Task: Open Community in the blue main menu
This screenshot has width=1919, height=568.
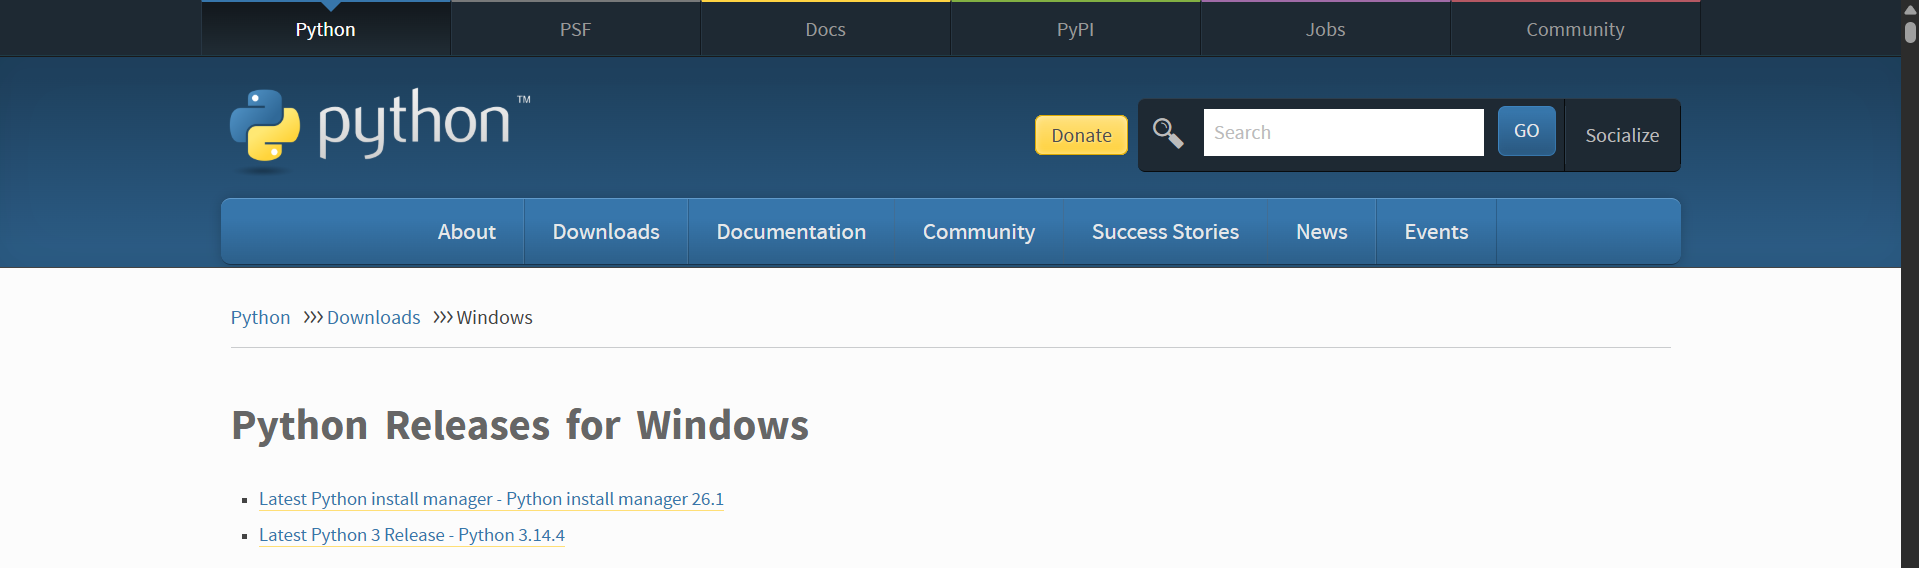Action: 979,231
